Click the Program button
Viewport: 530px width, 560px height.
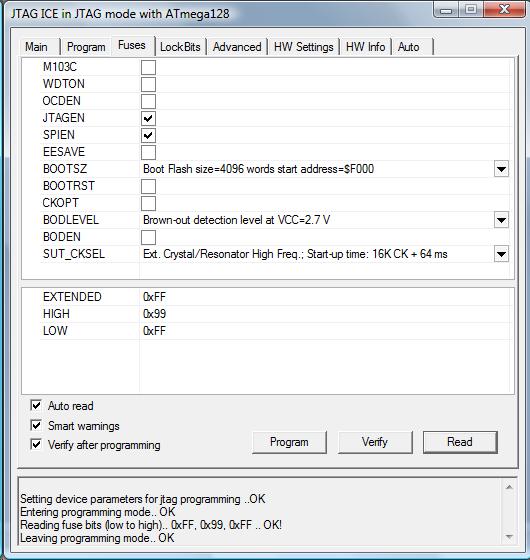point(289,442)
